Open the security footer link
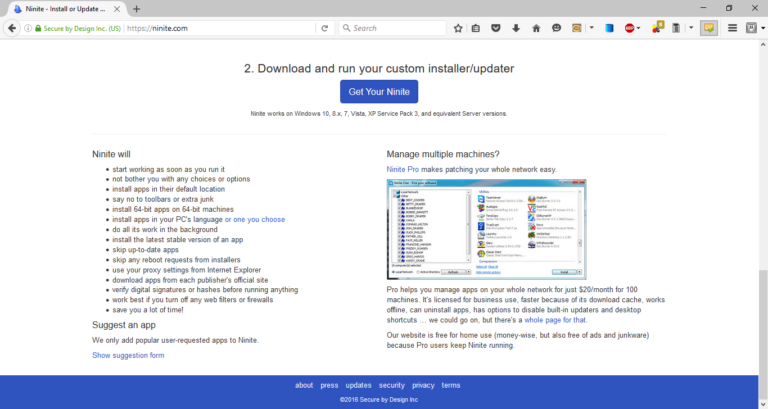This screenshot has width=768, height=409. 392,385
